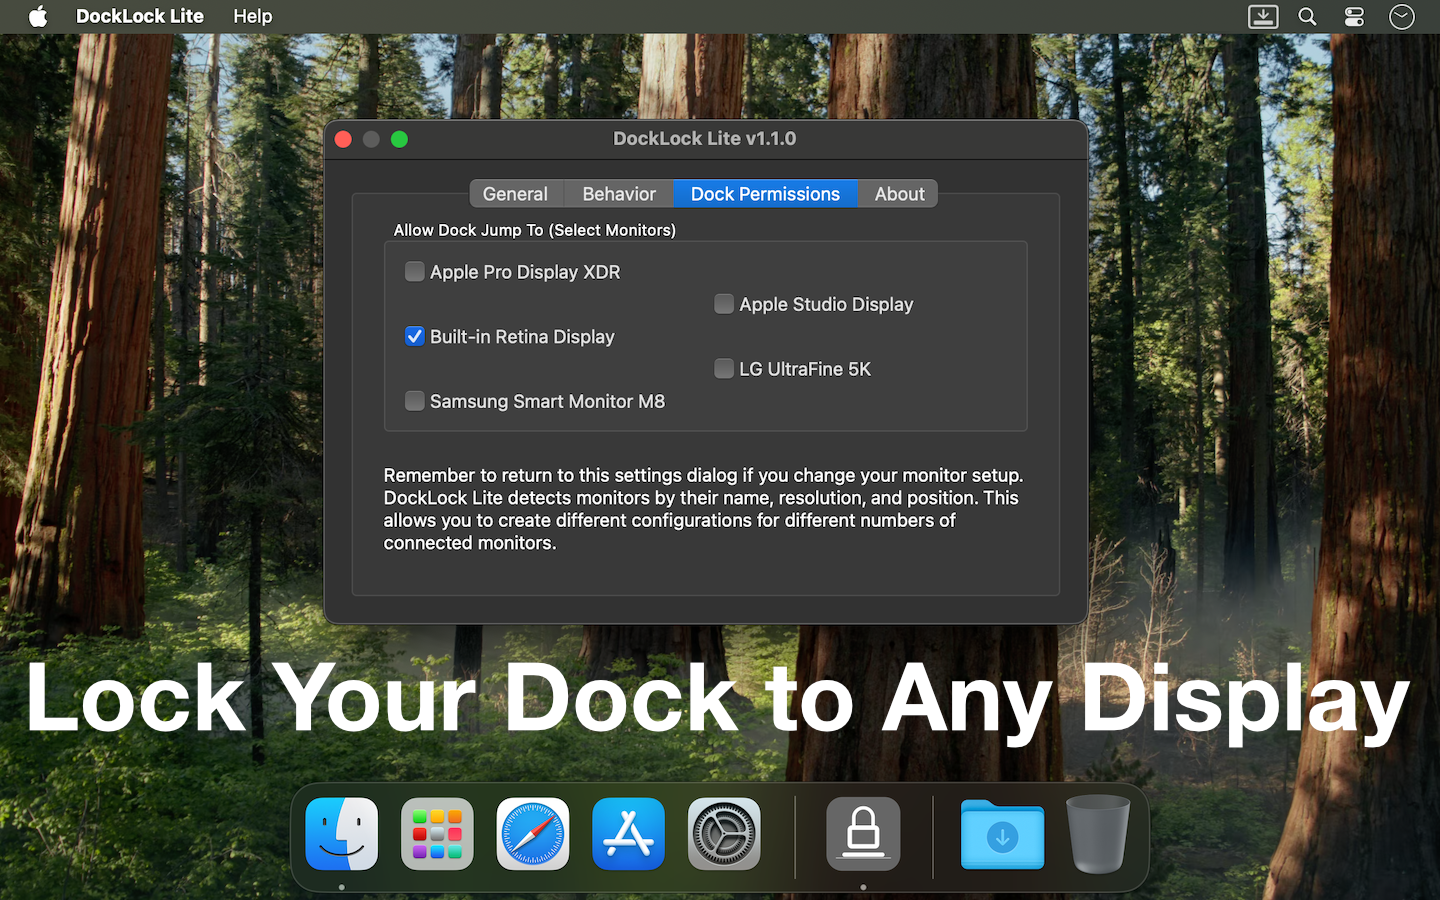The width and height of the screenshot is (1440, 900).
Task: Open the Help menu
Action: pyautogui.click(x=253, y=16)
